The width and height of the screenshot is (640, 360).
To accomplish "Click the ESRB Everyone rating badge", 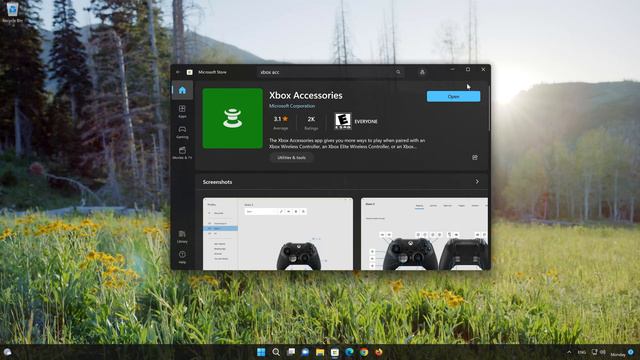I will [343, 121].
